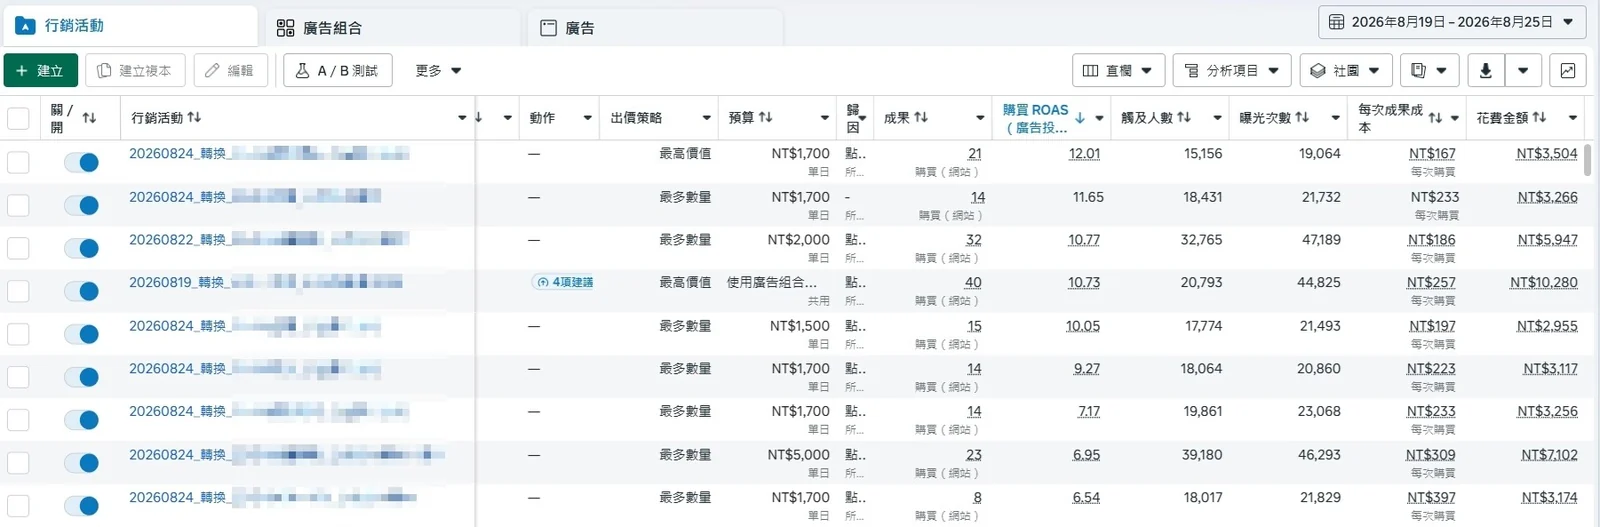The width and height of the screenshot is (1600, 527).
Task: Click the calendar icon in the date range picker
Action: (1336, 22)
